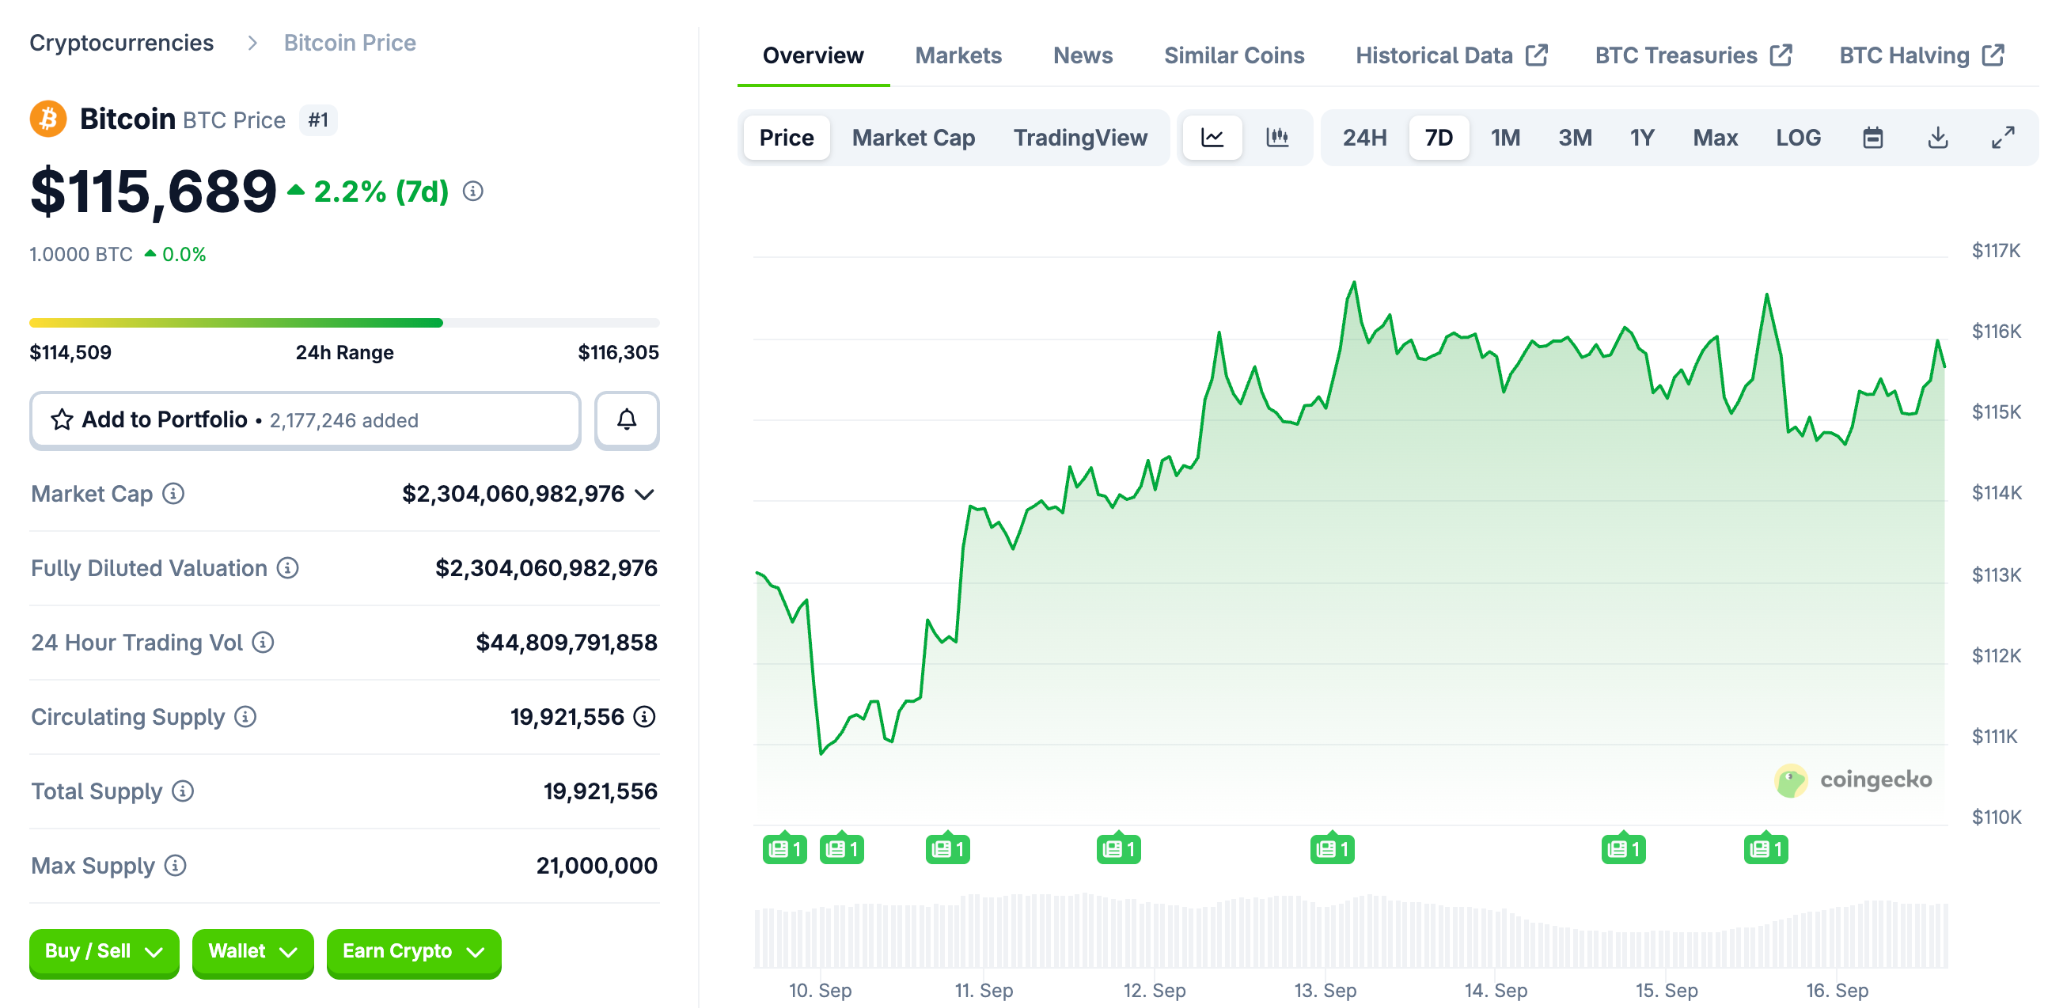2048x1008 pixels.
Task: Select Price chart mode
Action: pyautogui.click(x=787, y=138)
